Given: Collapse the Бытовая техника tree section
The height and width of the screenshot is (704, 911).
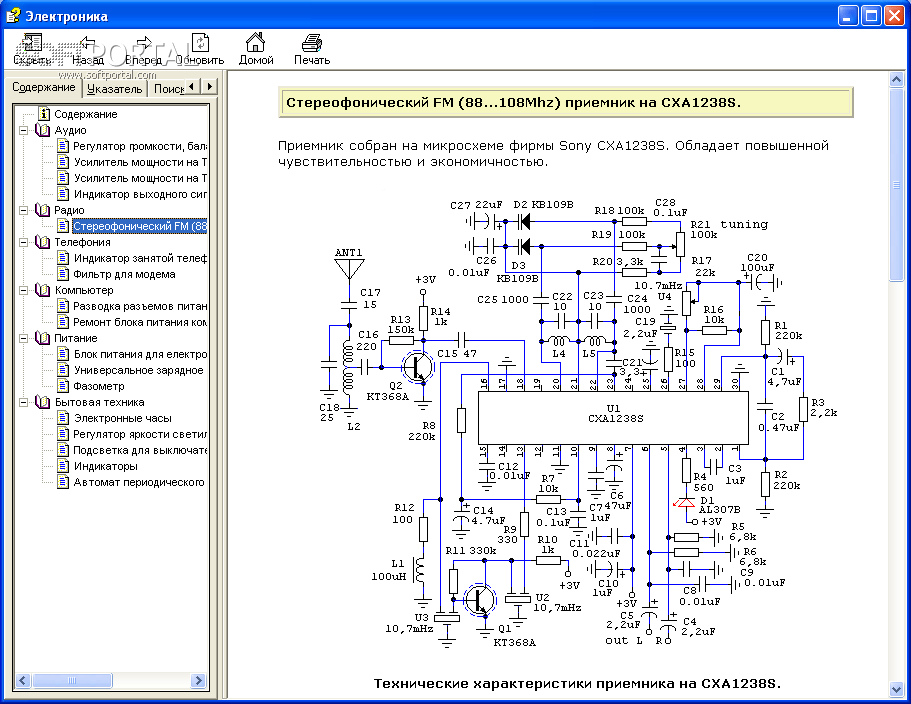Looking at the screenshot, I should click(x=24, y=402).
